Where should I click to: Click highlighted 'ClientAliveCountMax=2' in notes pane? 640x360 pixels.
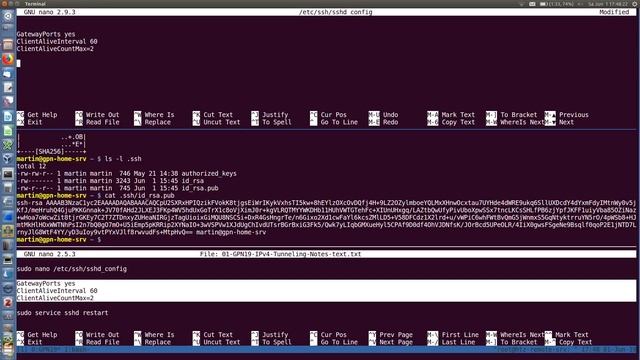pos(55,298)
